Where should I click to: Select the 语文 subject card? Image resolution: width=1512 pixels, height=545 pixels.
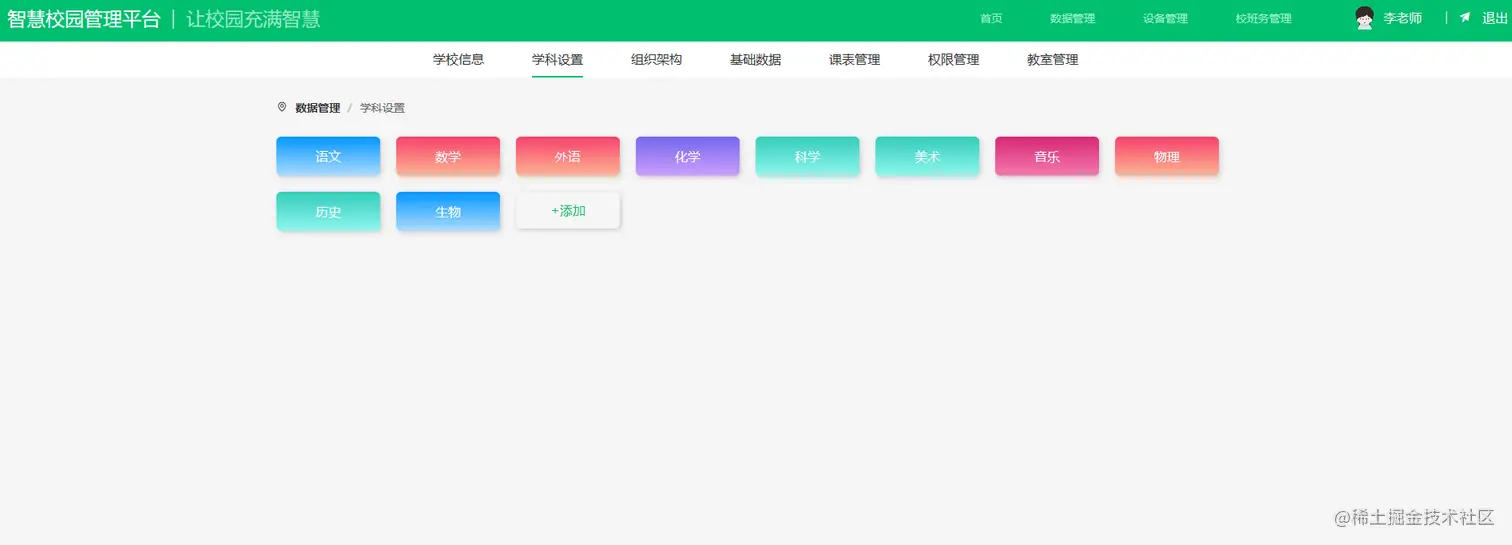coord(328,156)
